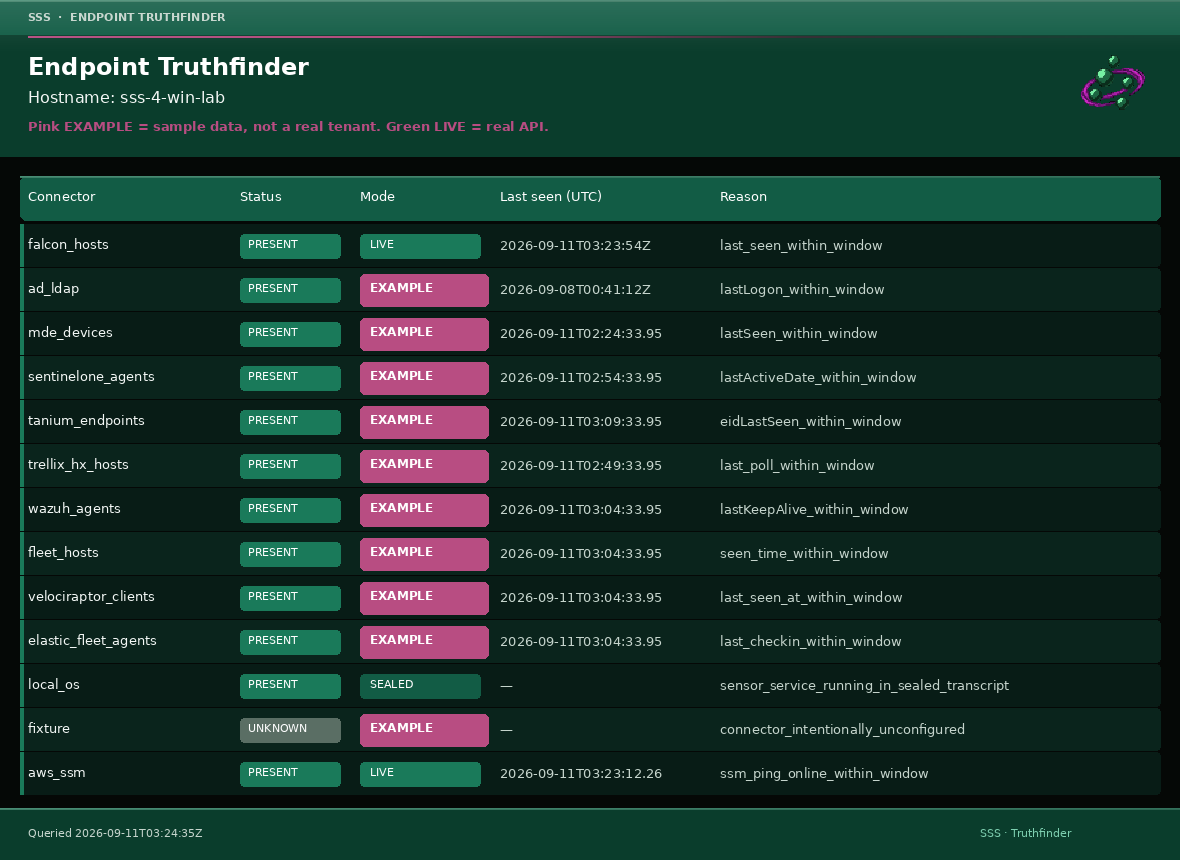Click timestamp 2026-09-08T00:41:12Z for ad_ldap
The width and height of the screenshot is (1180, 860).
point(576,290)
